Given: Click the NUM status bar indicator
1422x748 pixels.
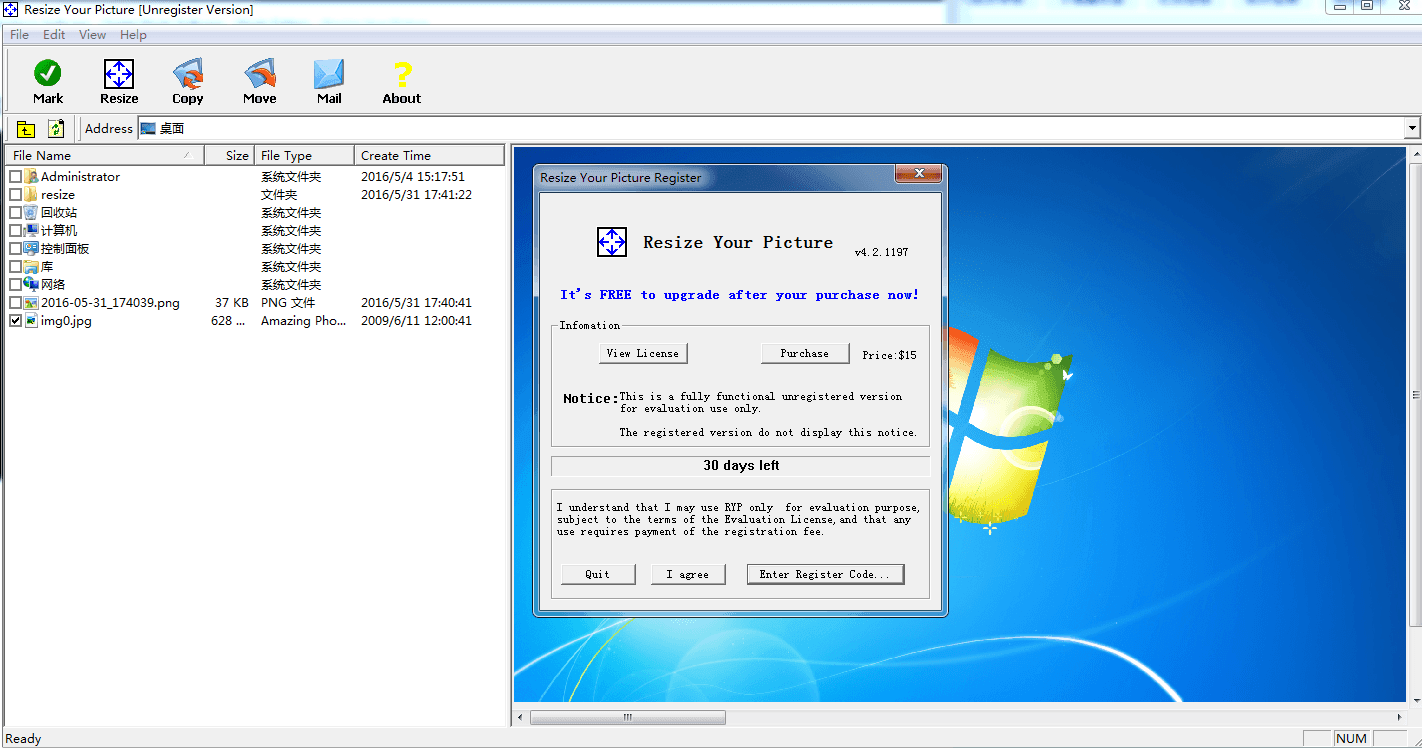Looking at the screenshot, I should (x=1351, y=739).
